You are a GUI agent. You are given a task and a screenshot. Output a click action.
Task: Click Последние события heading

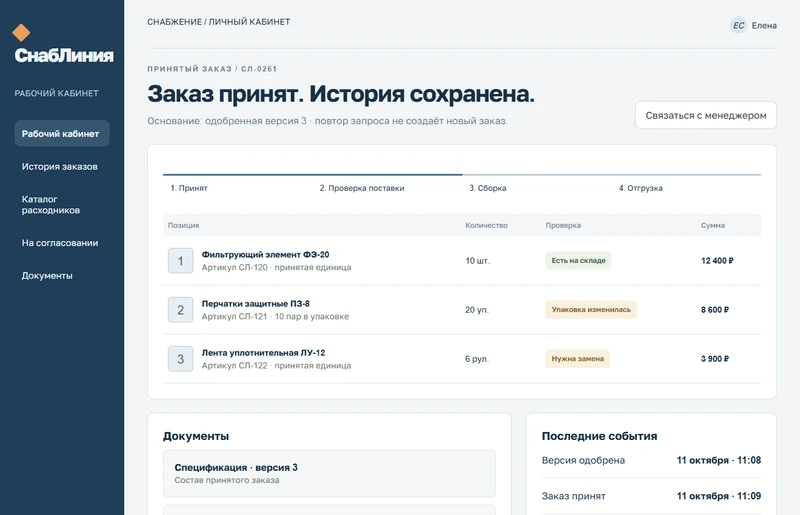point(599,436)
